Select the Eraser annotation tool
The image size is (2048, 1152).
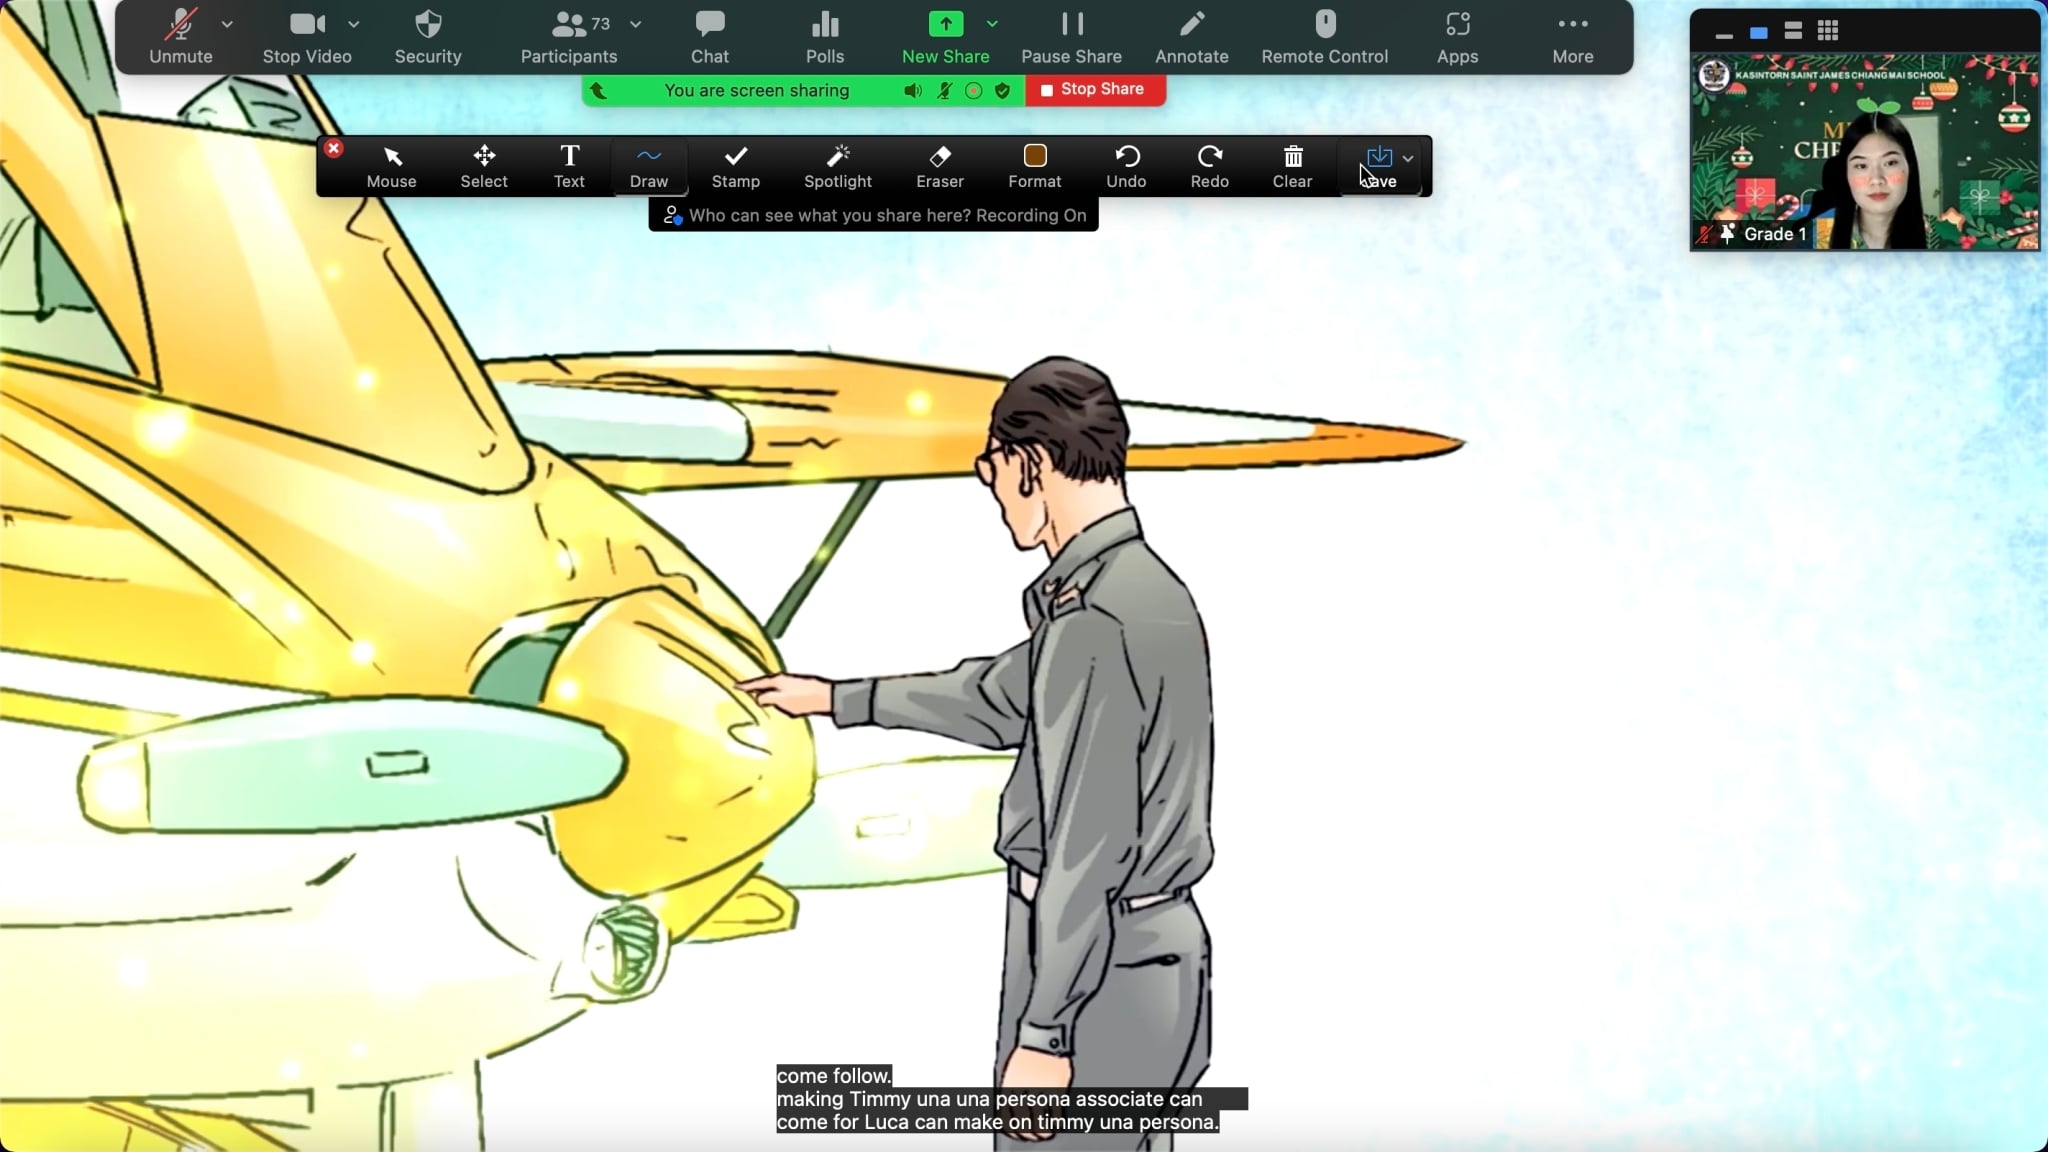pos(939,166)
